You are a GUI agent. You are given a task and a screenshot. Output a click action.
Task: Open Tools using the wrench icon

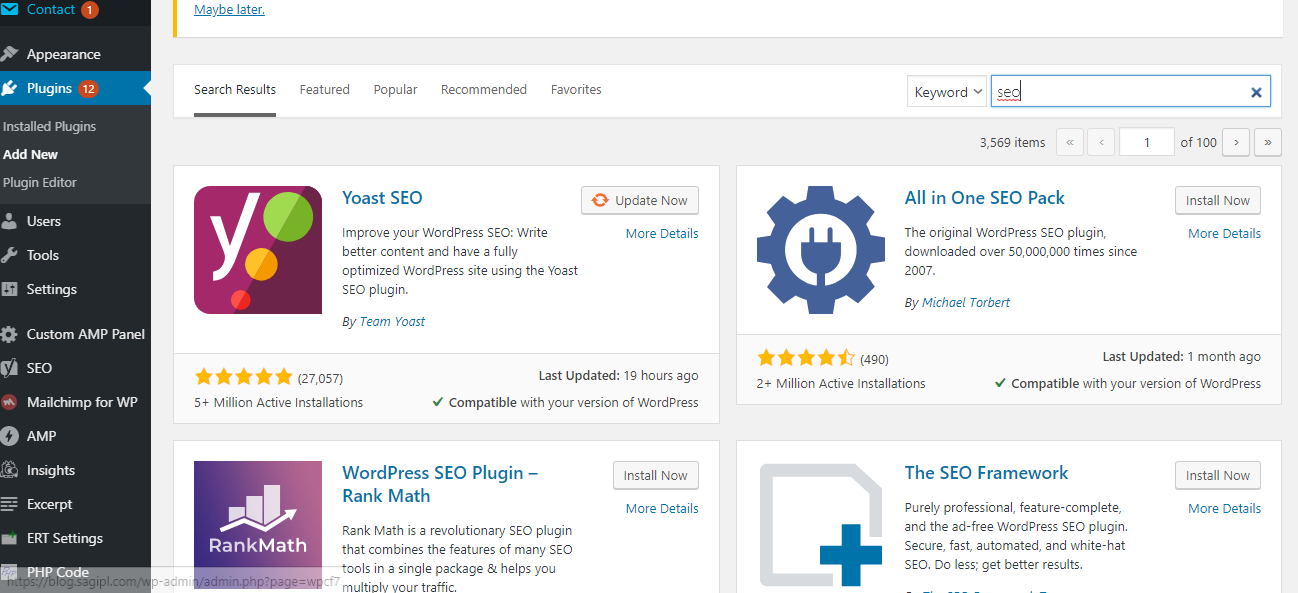14,255
